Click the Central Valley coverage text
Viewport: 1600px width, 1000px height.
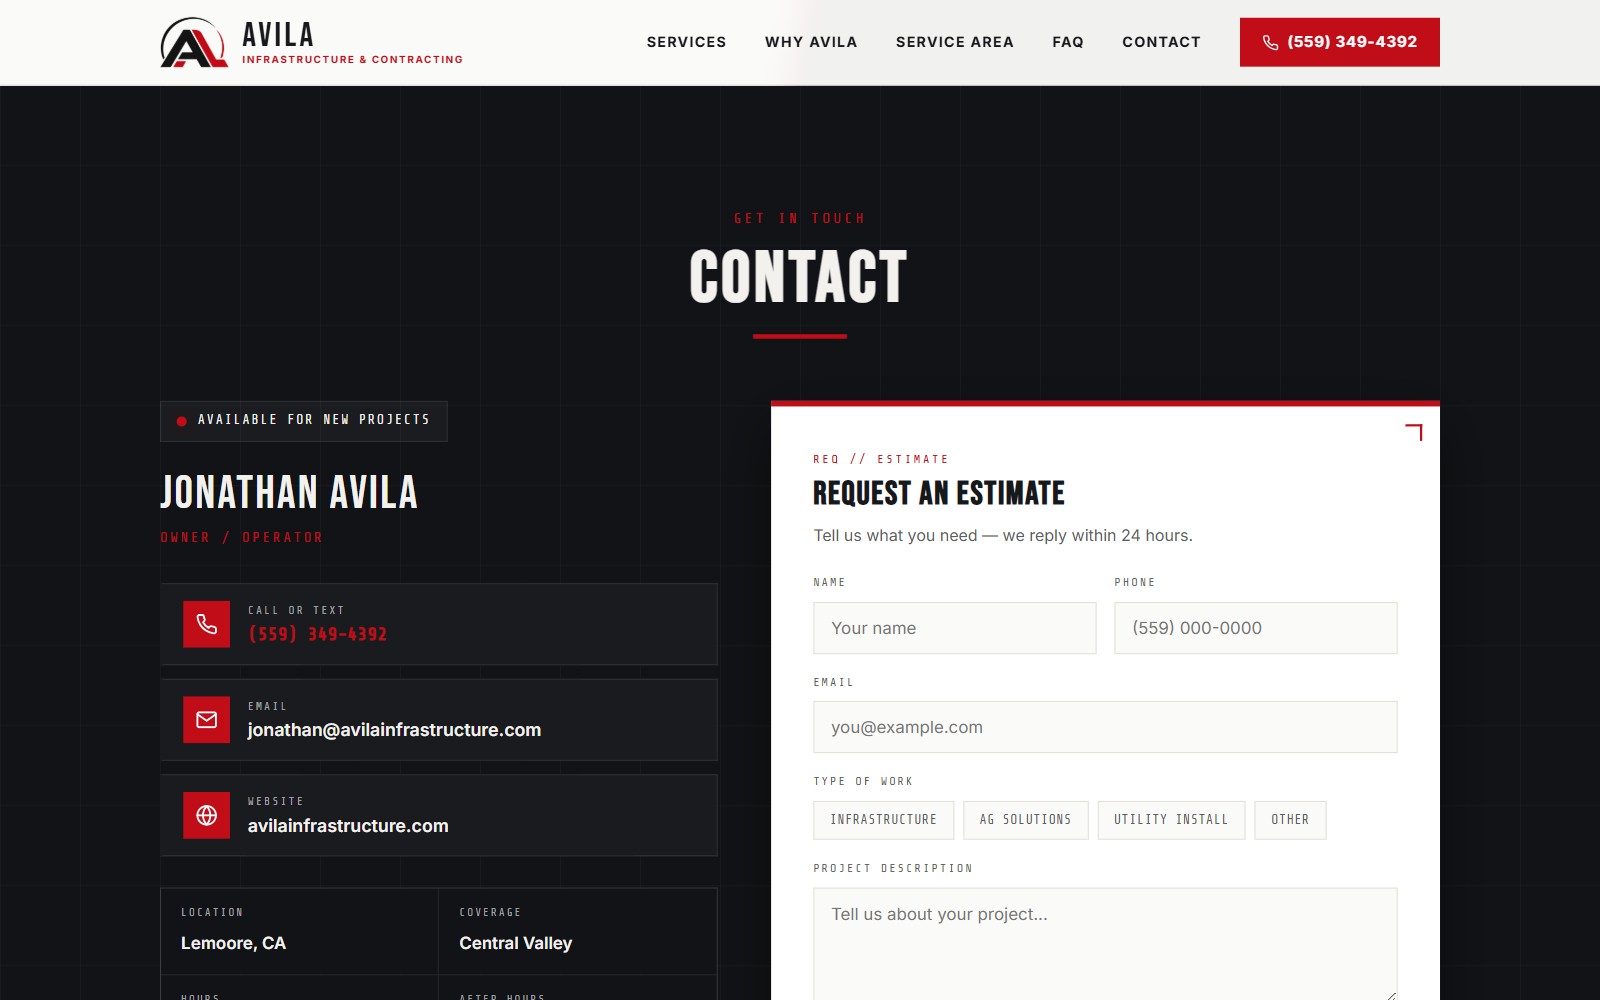(516, 943)
